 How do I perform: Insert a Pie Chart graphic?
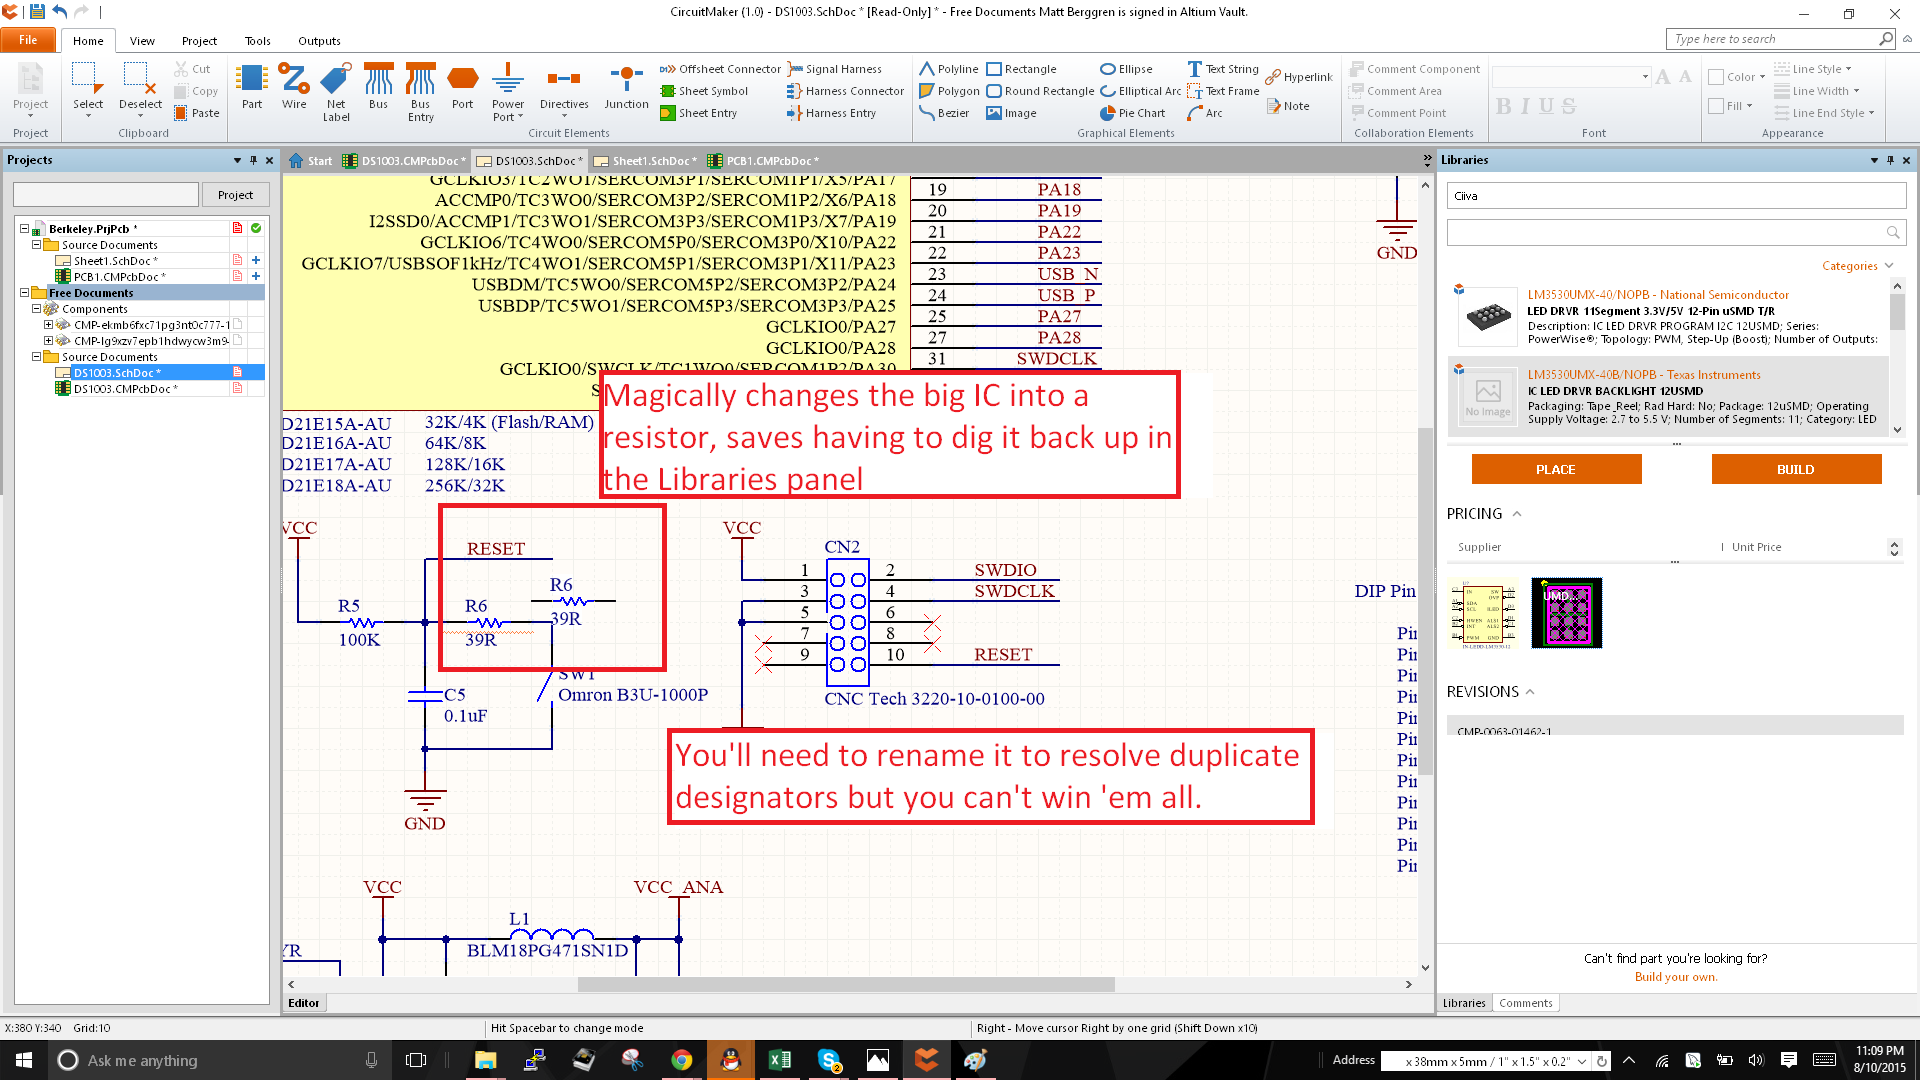tap(1133, 113)
